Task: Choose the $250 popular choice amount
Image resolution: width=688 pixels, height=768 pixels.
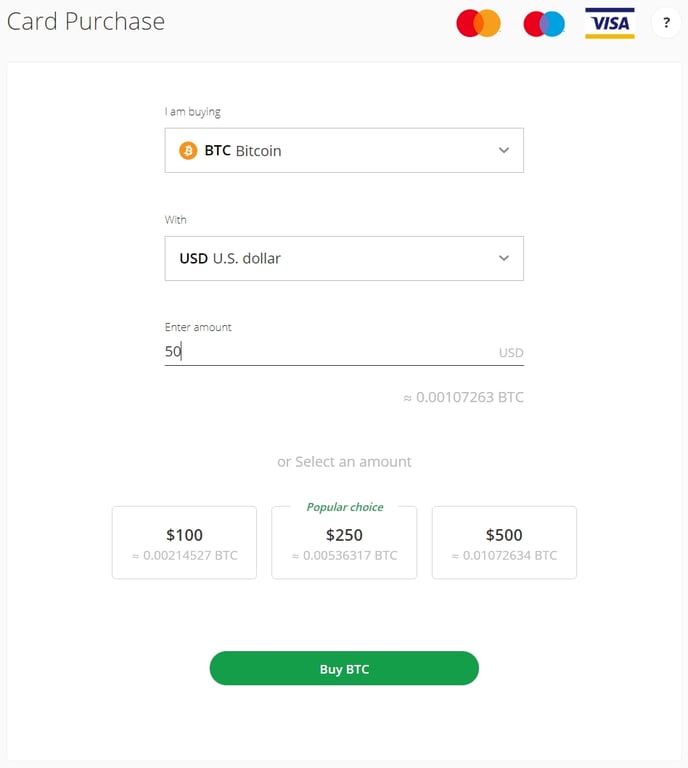Action: pos(344,543)
